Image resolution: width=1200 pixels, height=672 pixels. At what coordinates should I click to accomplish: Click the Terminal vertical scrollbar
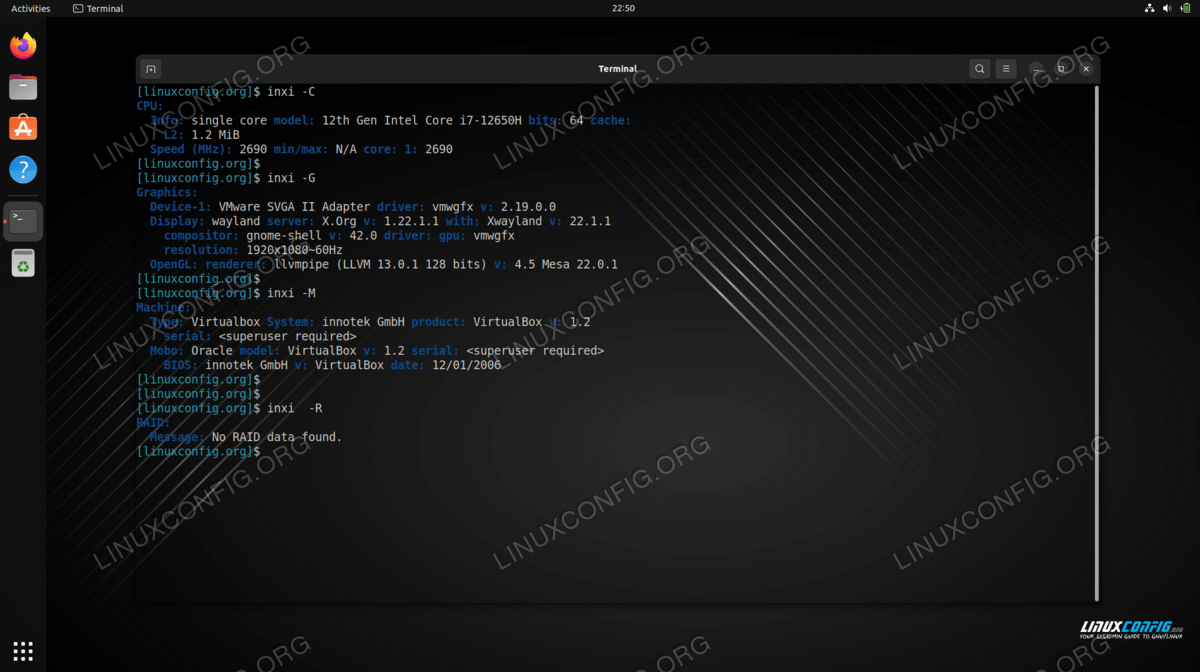click(x=1097, y=342)
